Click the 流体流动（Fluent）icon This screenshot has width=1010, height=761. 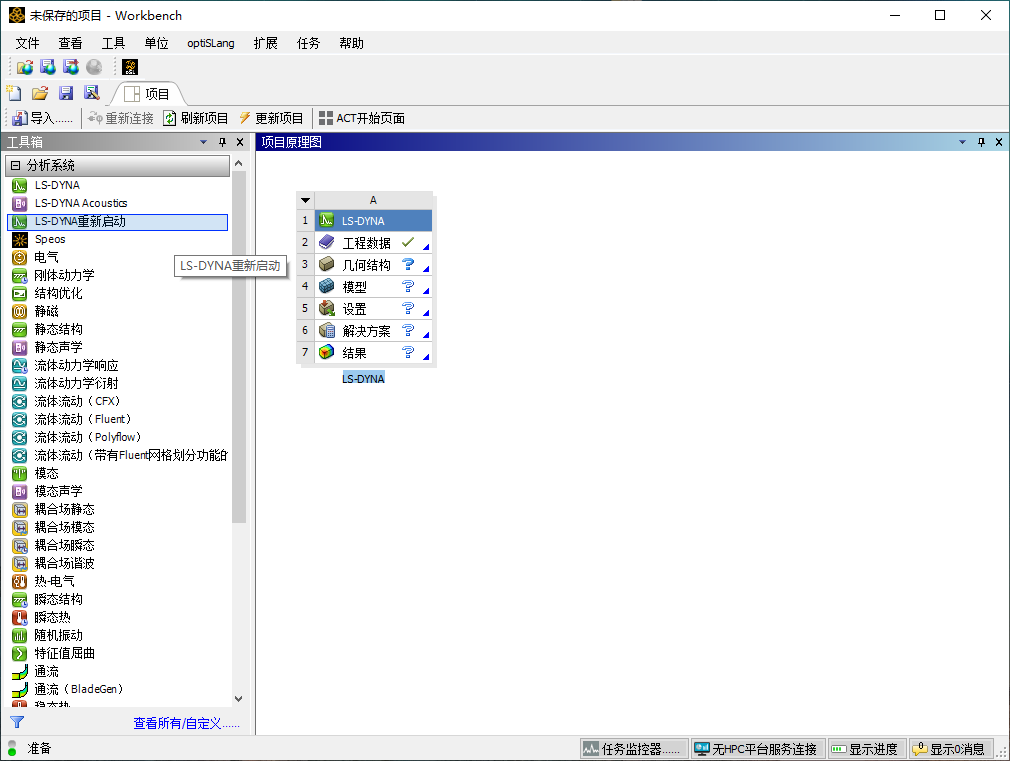tap(20, 419)
